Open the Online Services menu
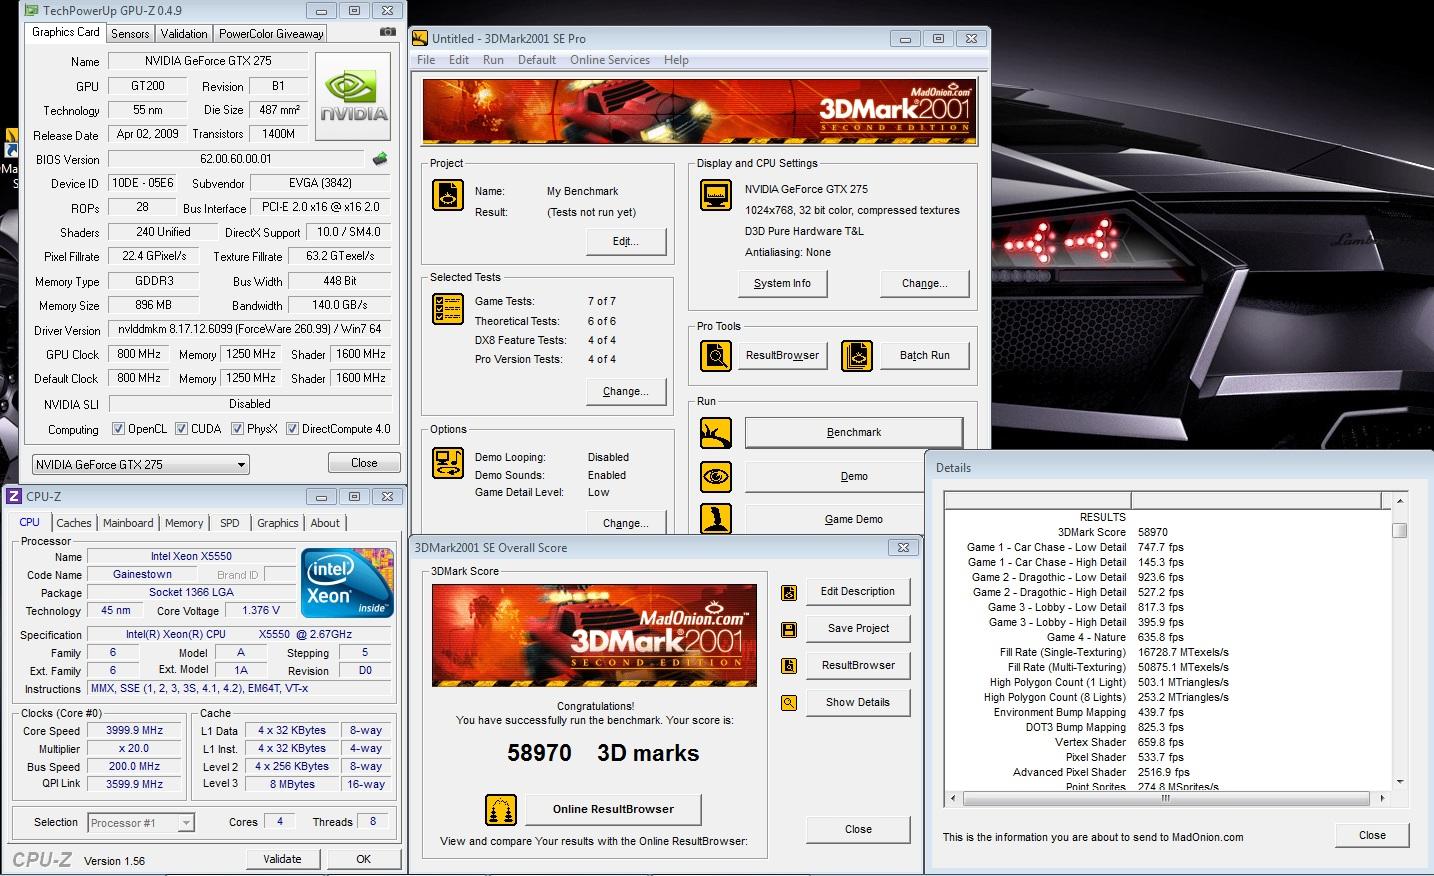1434x876 pixels. coord(610,60)
